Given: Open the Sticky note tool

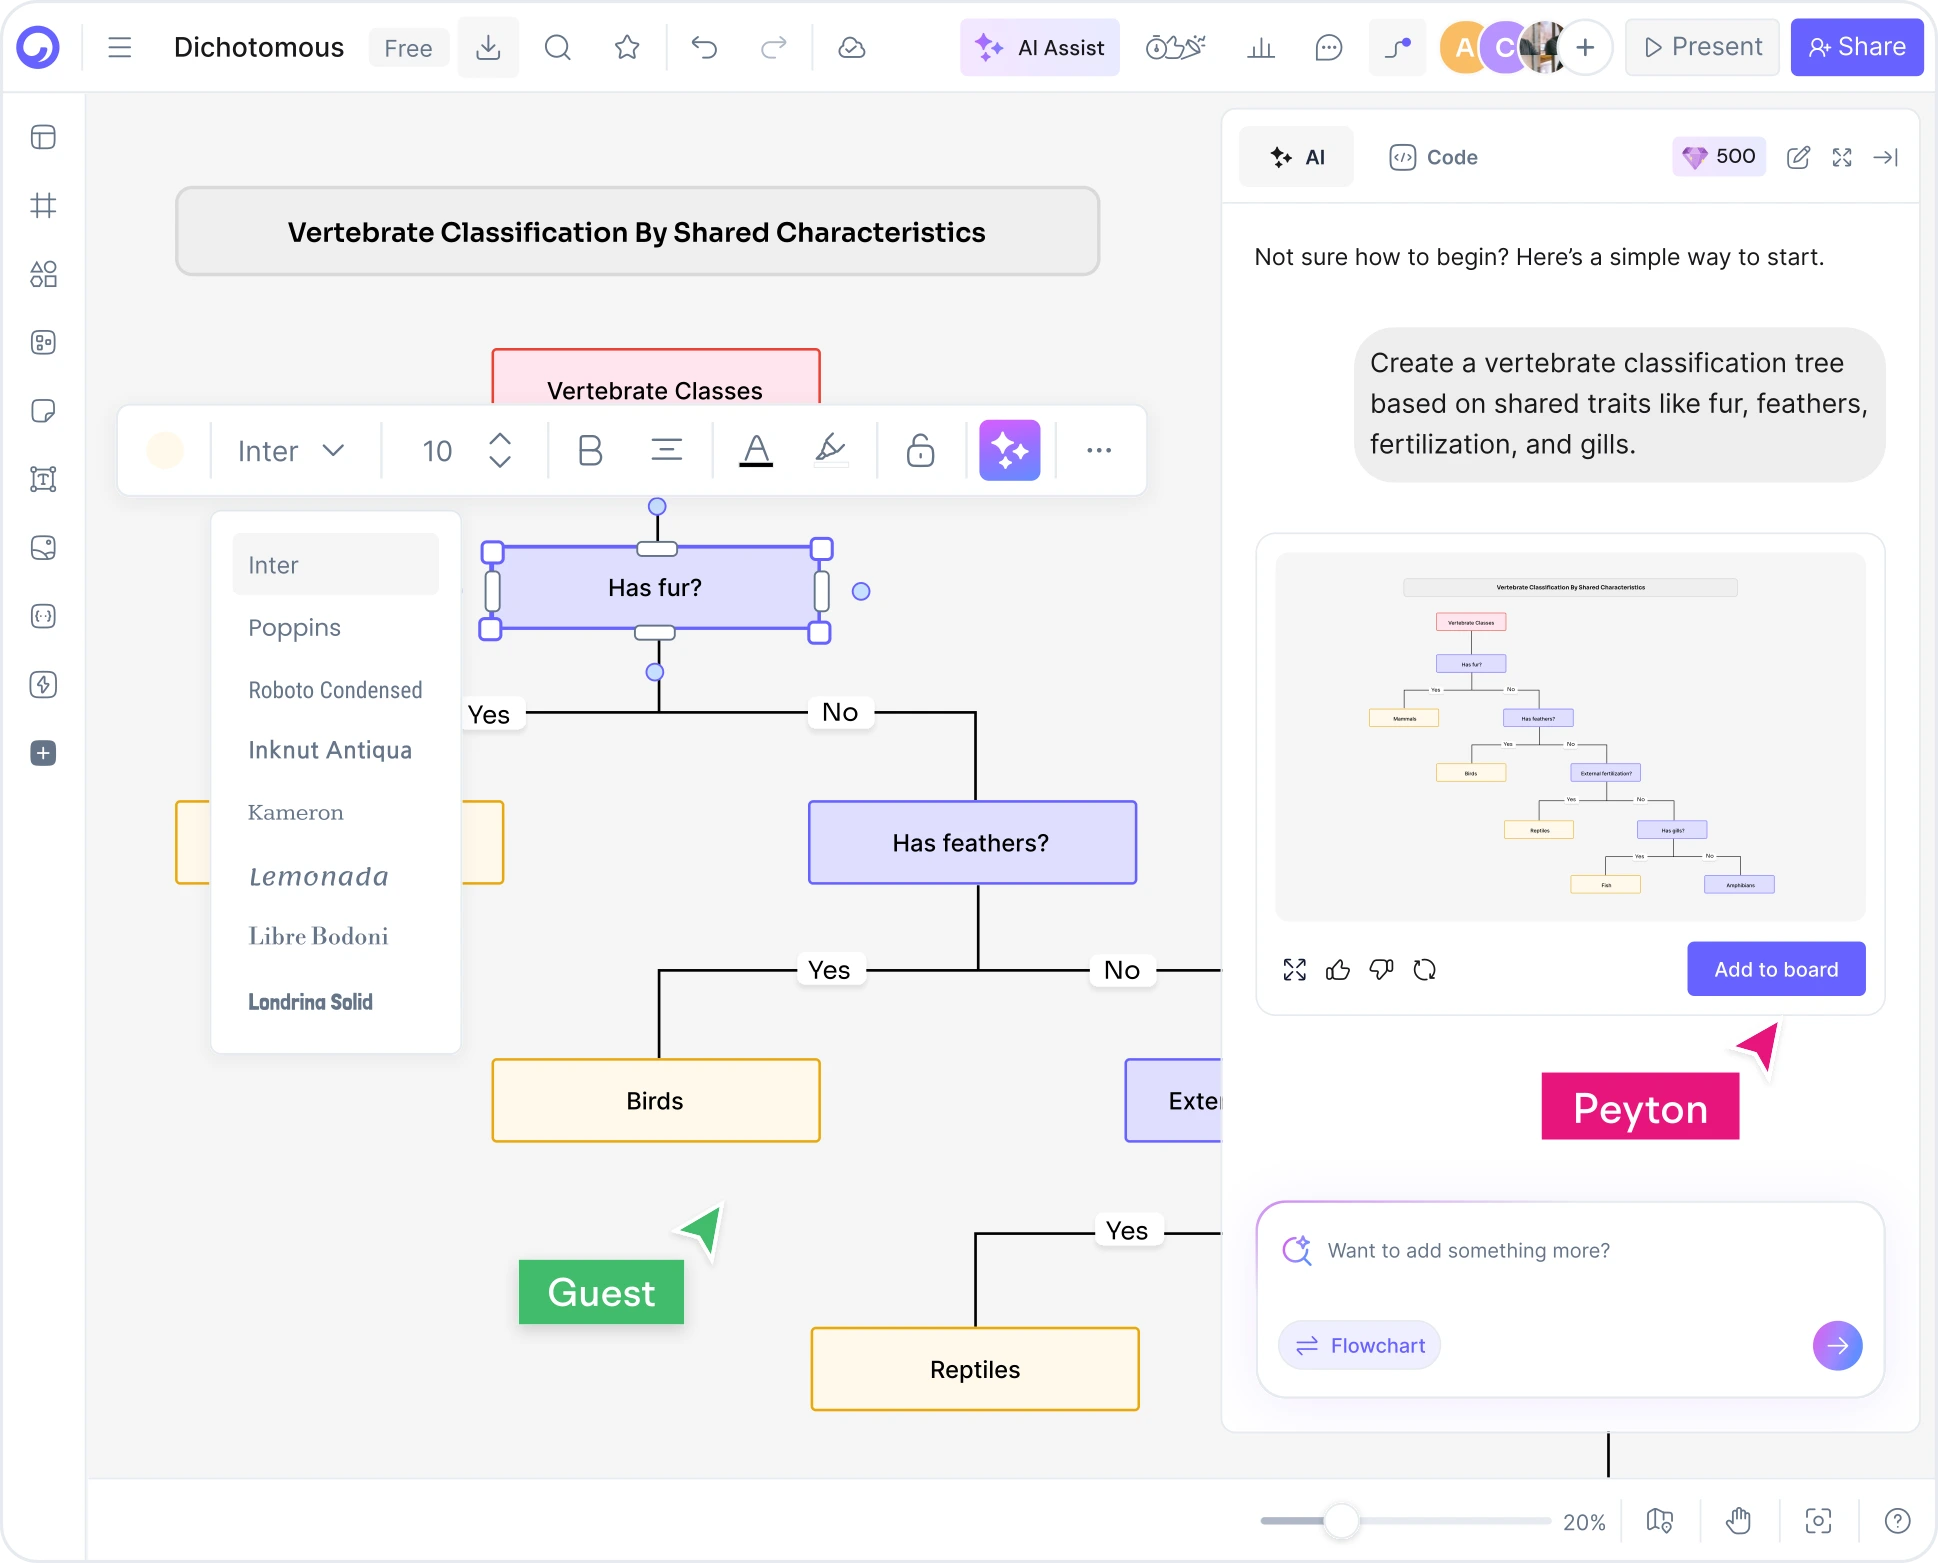Looking at the screenshot, I should 43,411.
